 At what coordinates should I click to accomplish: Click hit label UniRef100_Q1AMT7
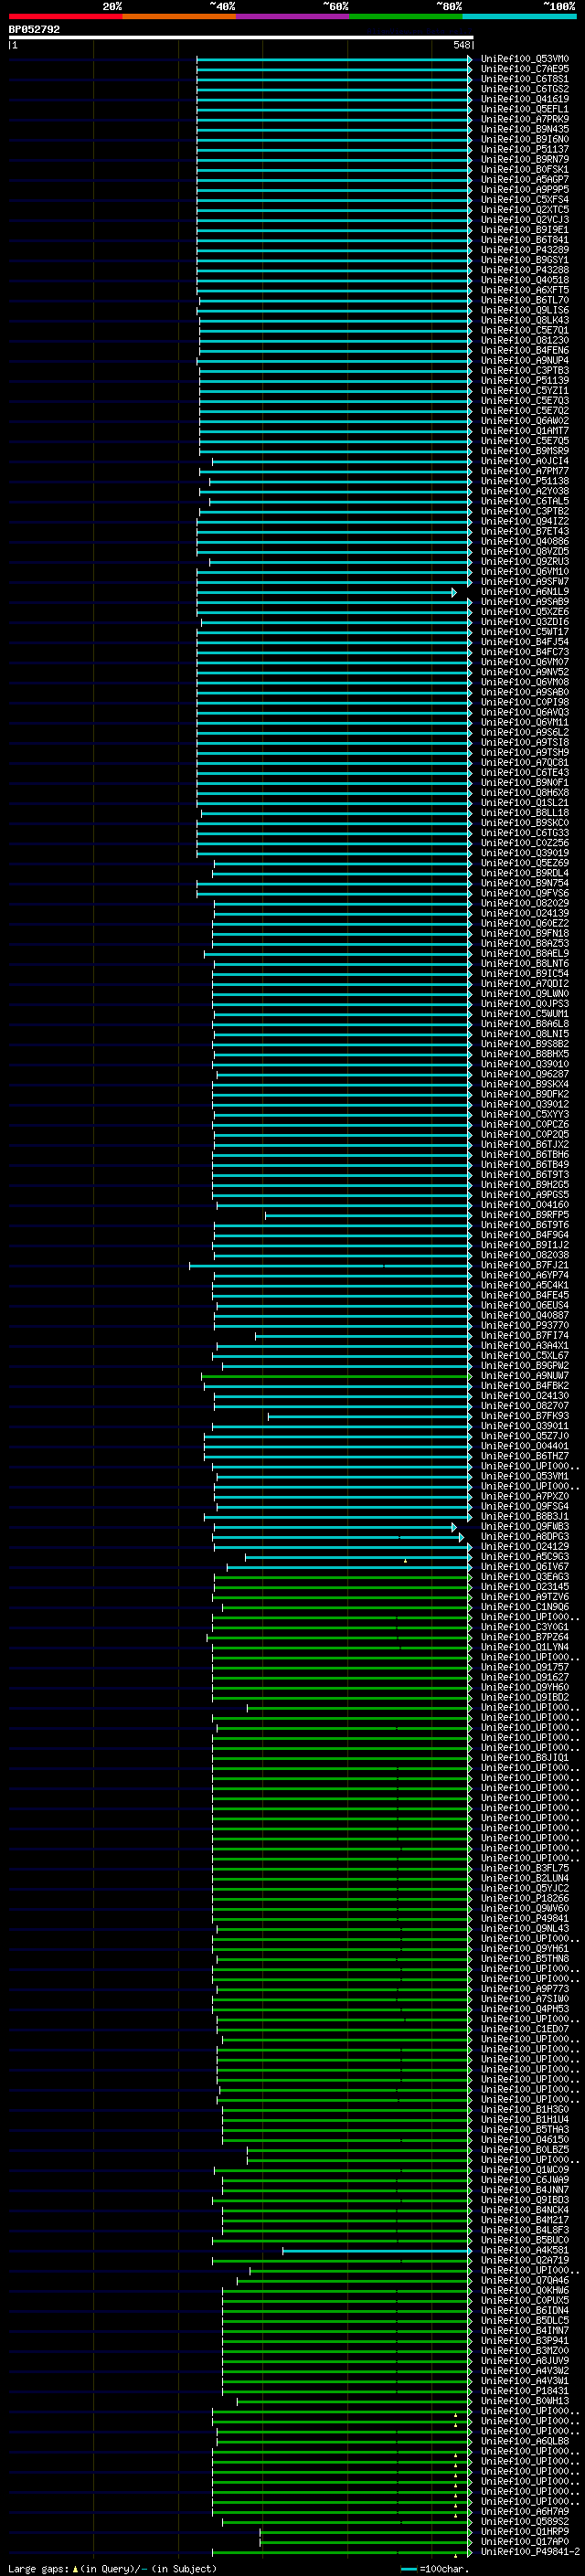[x=524, y=431]
